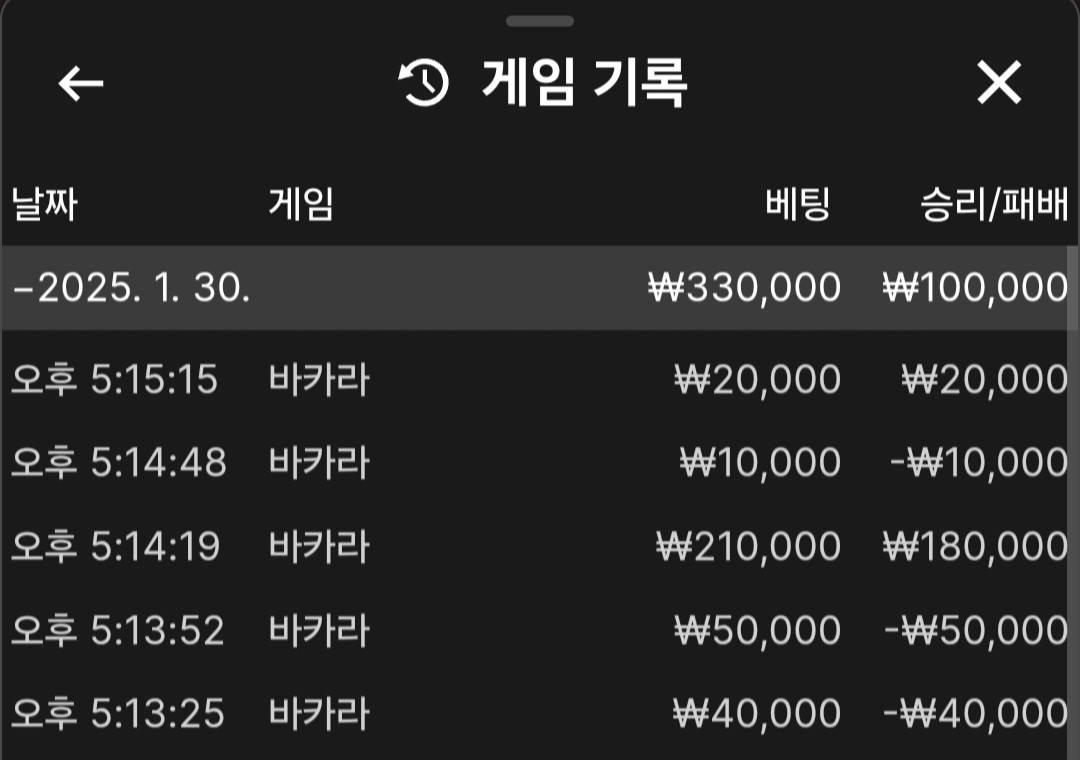Viewport: 1080px width, 760px height.
Task: Click the ₩210,000 bet amount
Action: 749,547
